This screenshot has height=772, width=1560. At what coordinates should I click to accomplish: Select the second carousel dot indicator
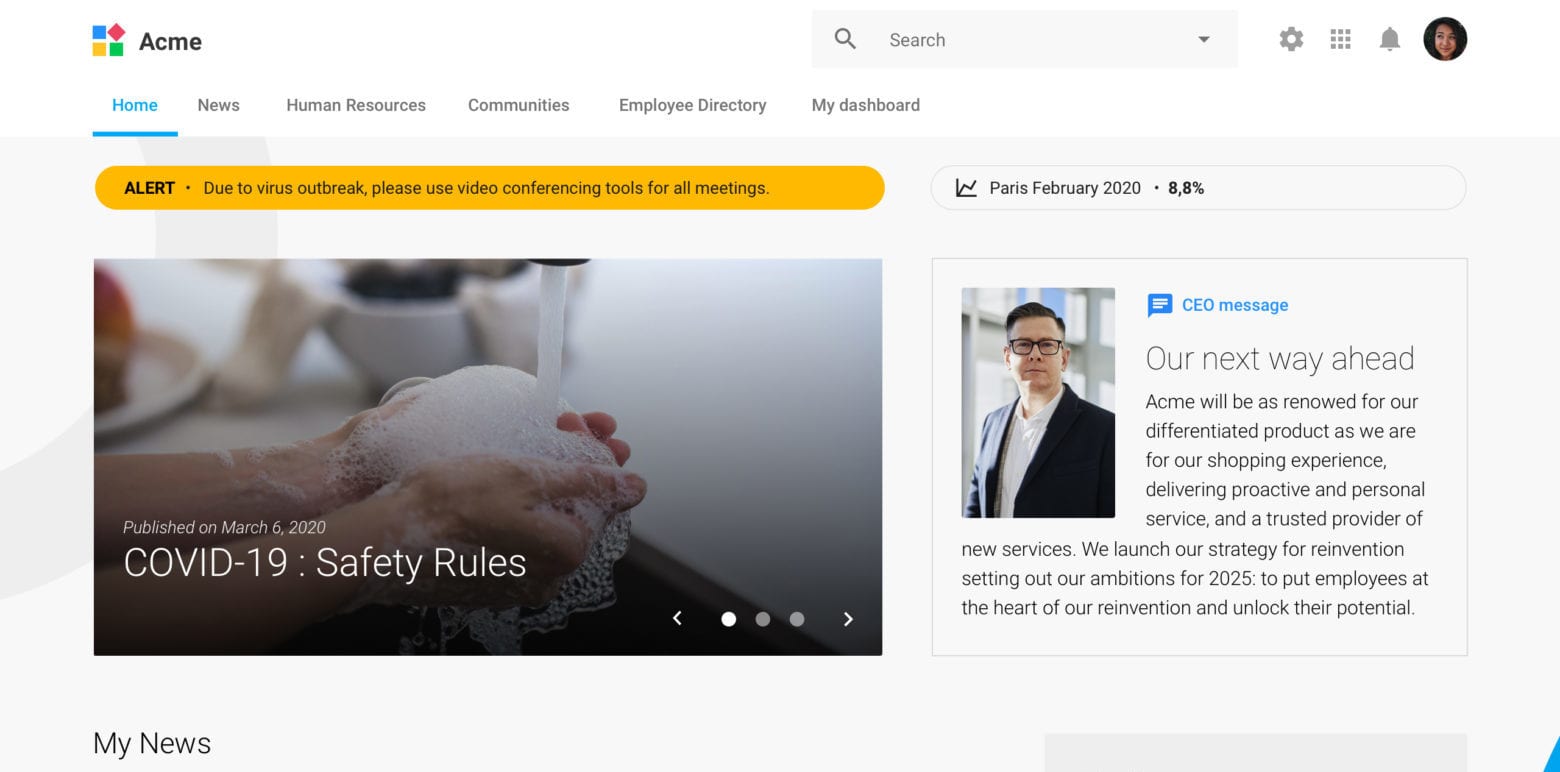pos(763,619)
